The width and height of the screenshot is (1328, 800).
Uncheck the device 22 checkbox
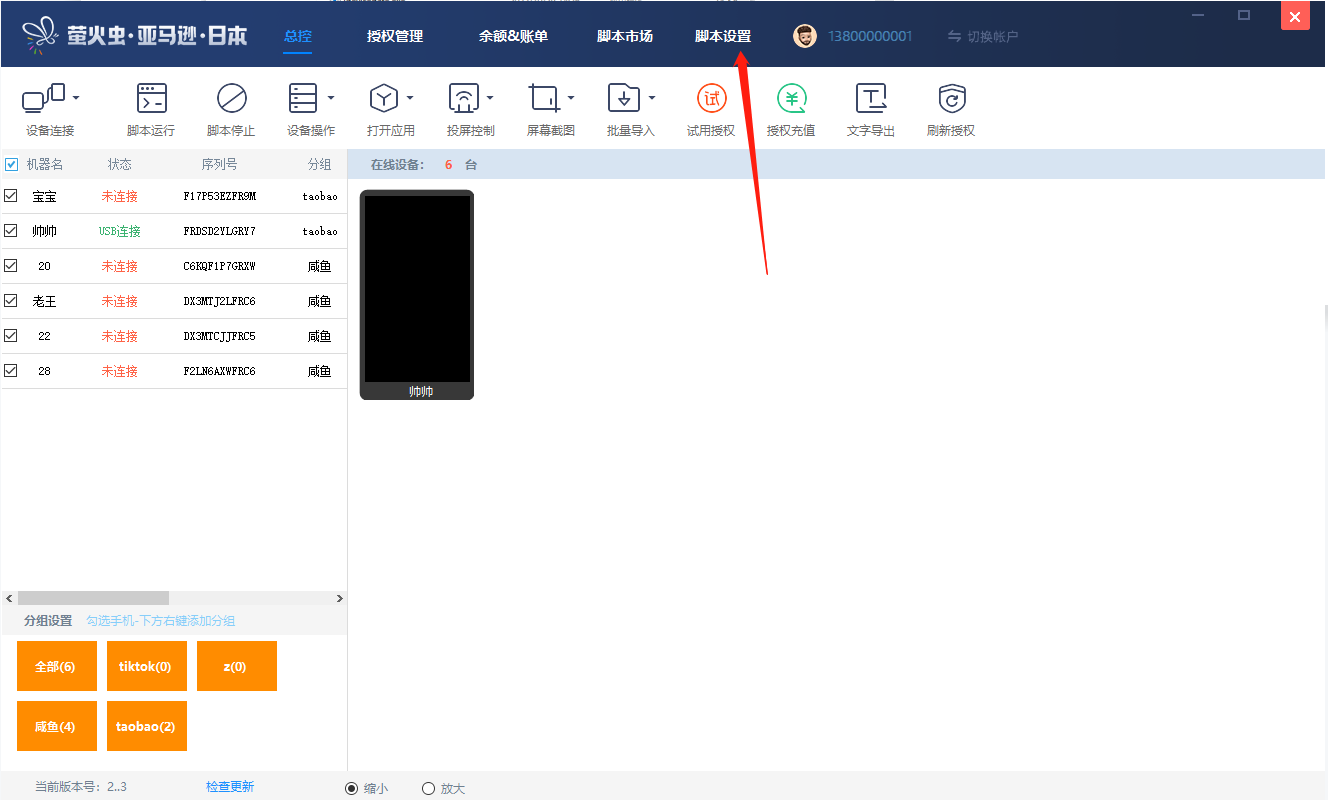(11, 336)
